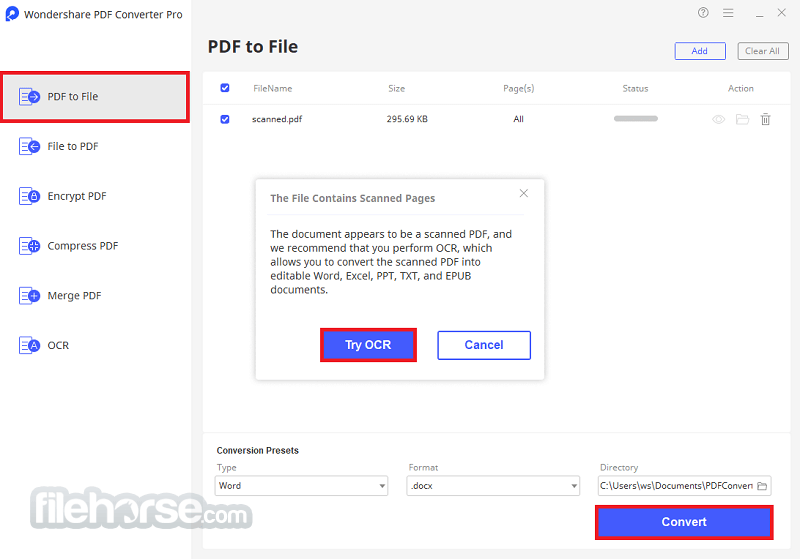
Task: Expand the Type dropdown showing Word
Action: [x=301, y=486]
